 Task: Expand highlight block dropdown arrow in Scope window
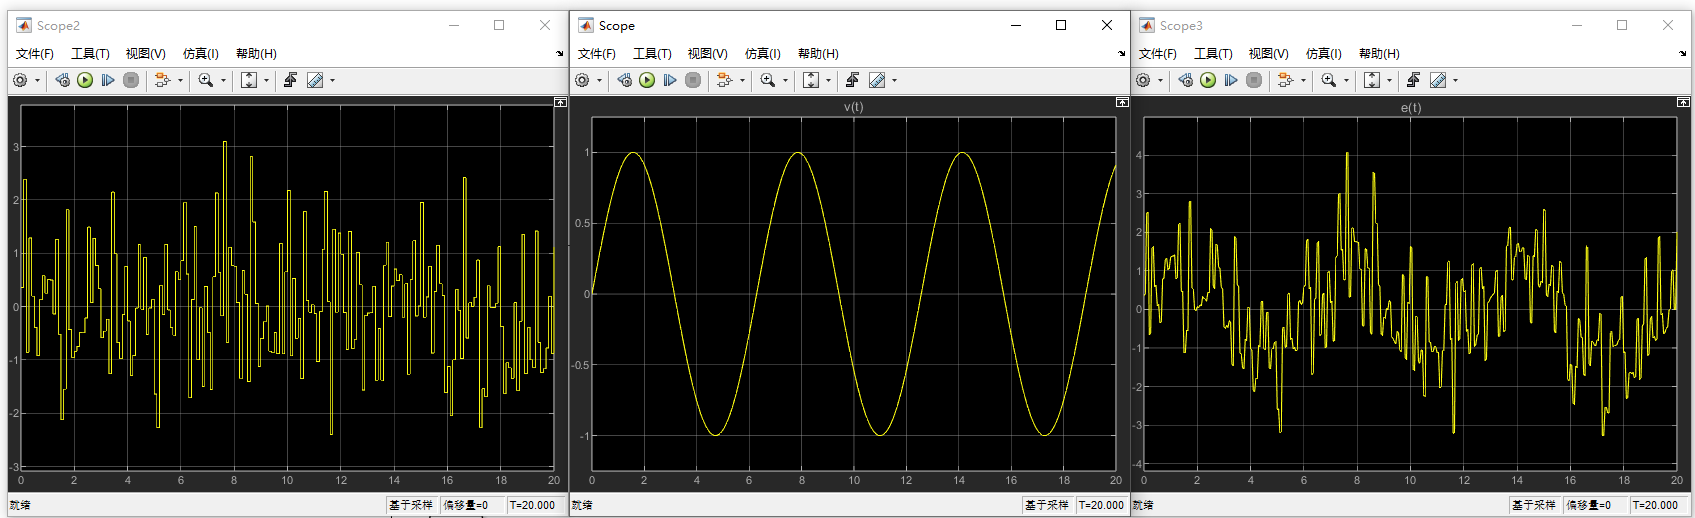tap(742, 80)
